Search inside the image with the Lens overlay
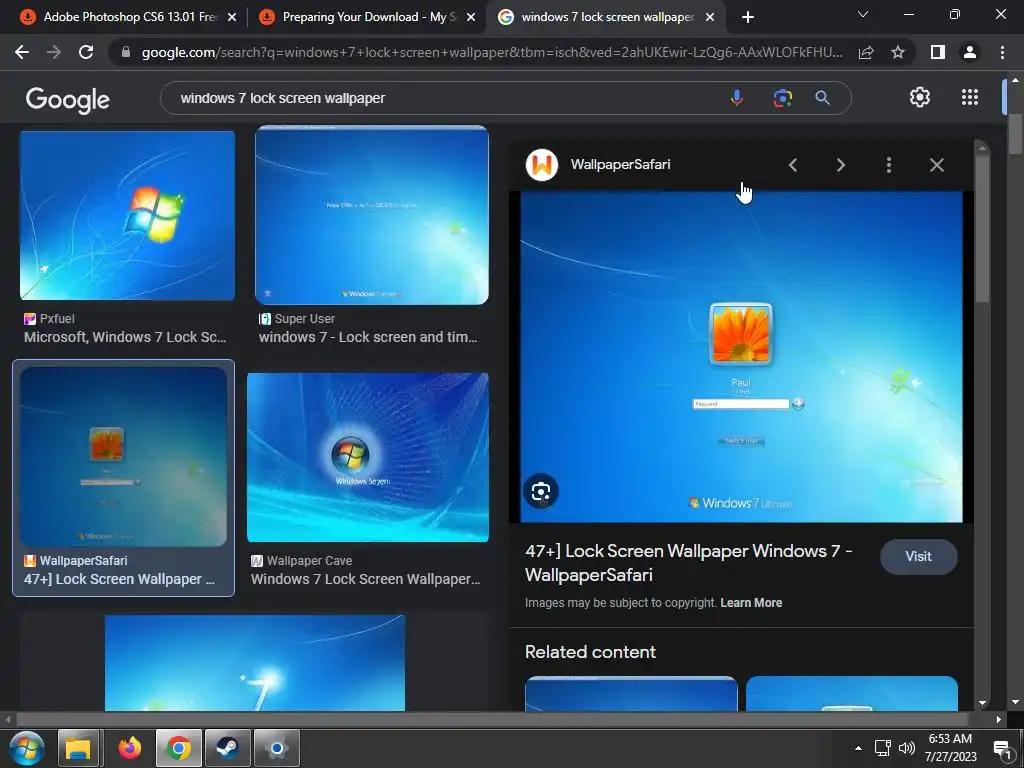1024x768 pixels. pos(541,491)
